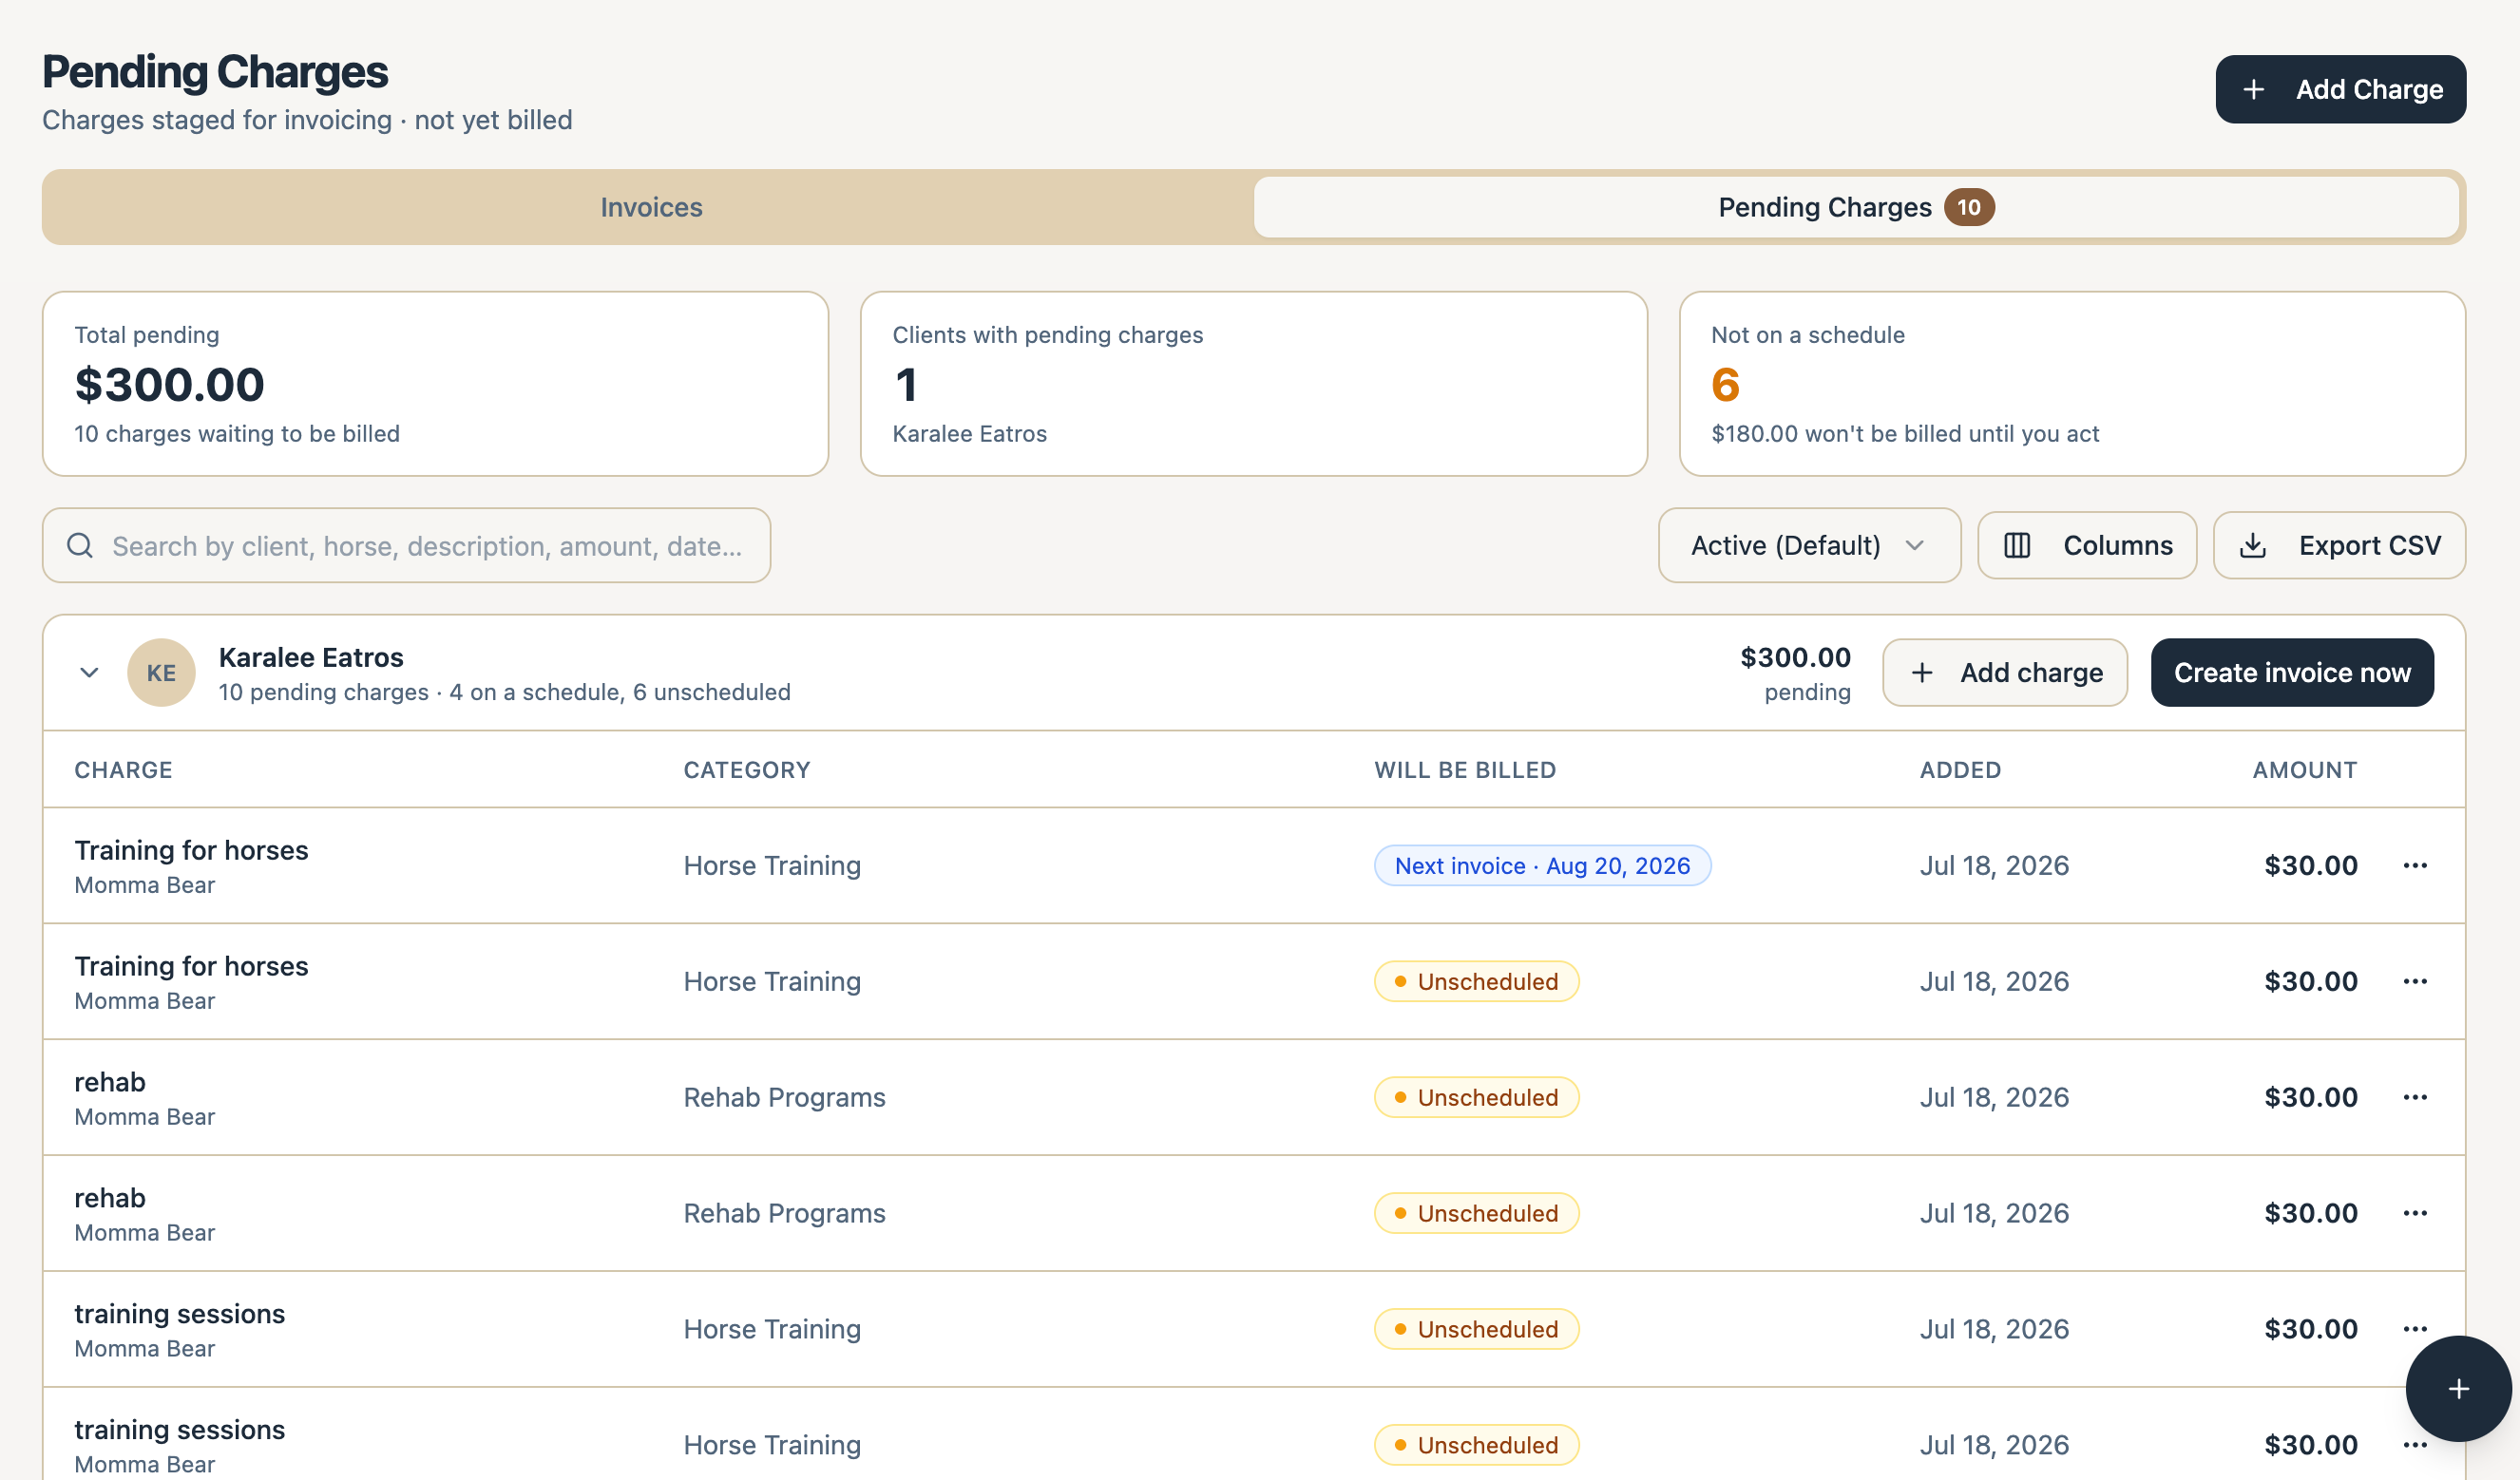Click plus icon on top Add Charge button
2520x1480 pixels.
click(2253, 89)
